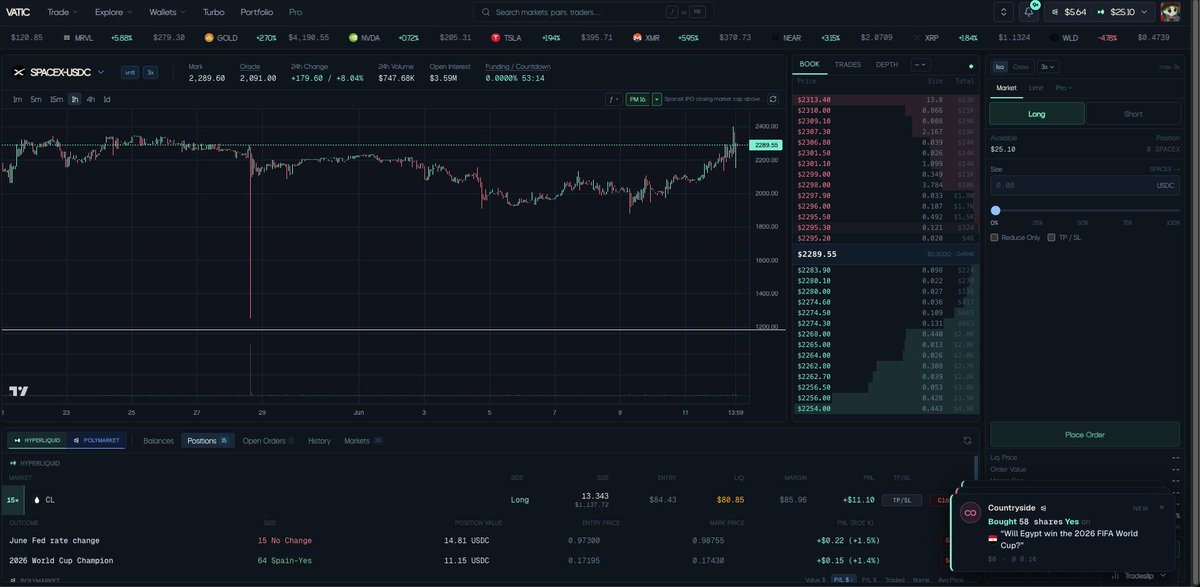The width and height of the screenshot is (1200, 587).
Task: Click the Place Order button
Action: 1085,434
